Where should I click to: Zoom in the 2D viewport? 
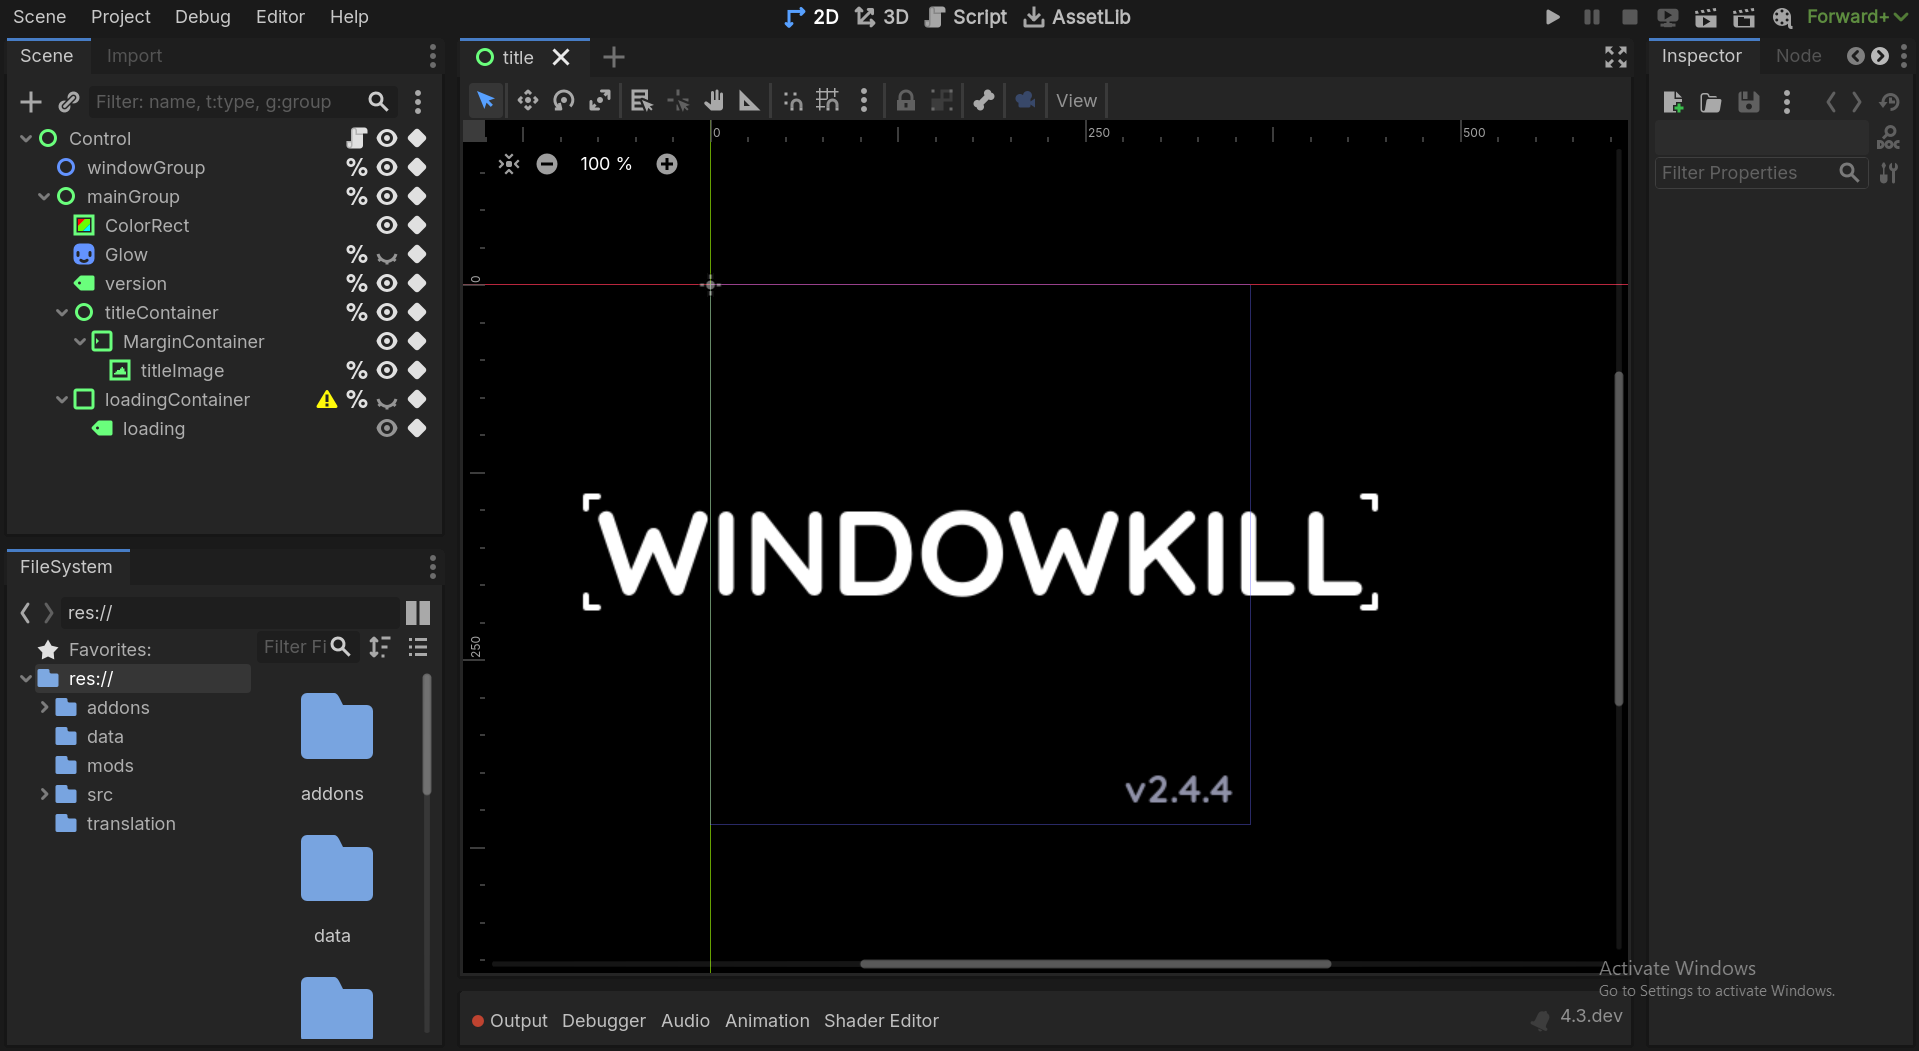(667, 164)
